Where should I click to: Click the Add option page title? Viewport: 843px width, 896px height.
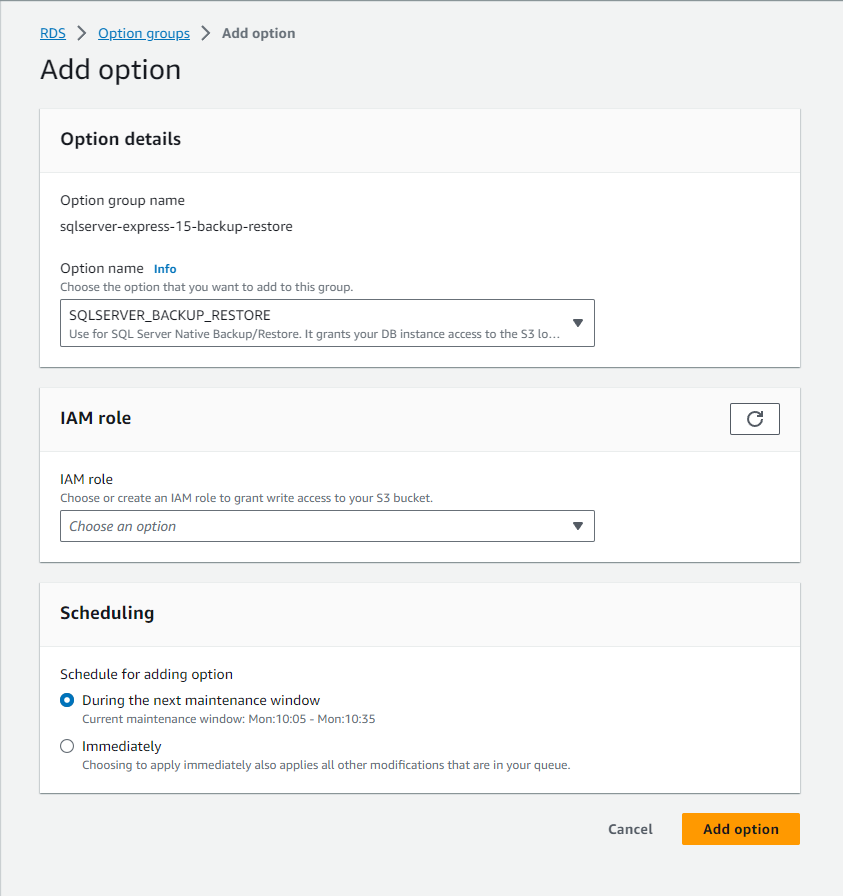110,70
